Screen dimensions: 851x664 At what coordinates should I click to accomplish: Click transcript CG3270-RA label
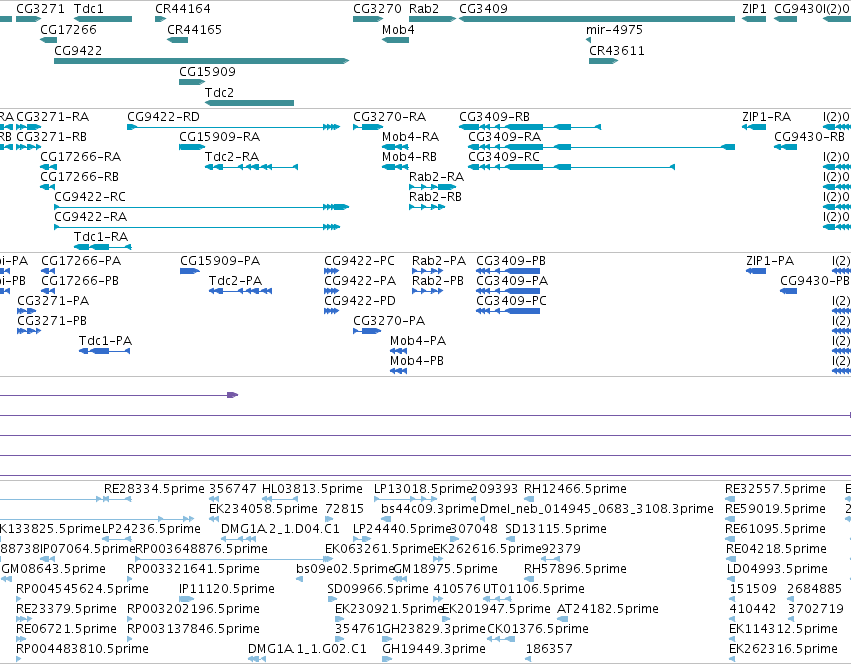pyautogui.click(x=390, y=117)
